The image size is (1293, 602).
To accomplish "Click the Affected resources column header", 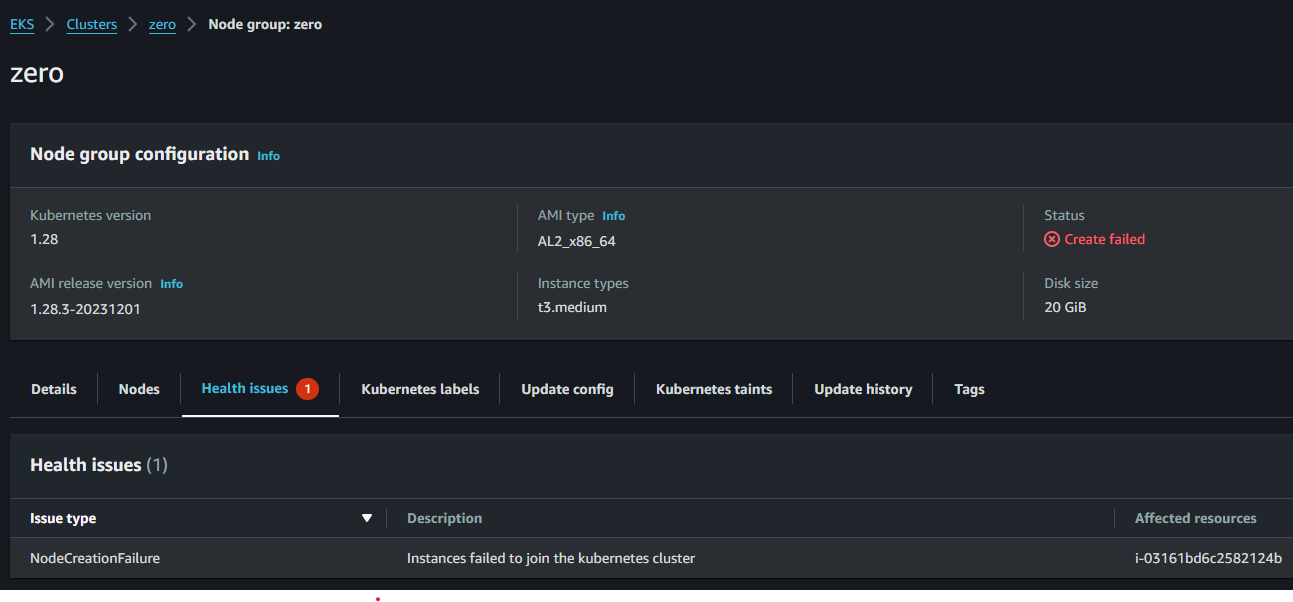I will [x=1195, y=518].
